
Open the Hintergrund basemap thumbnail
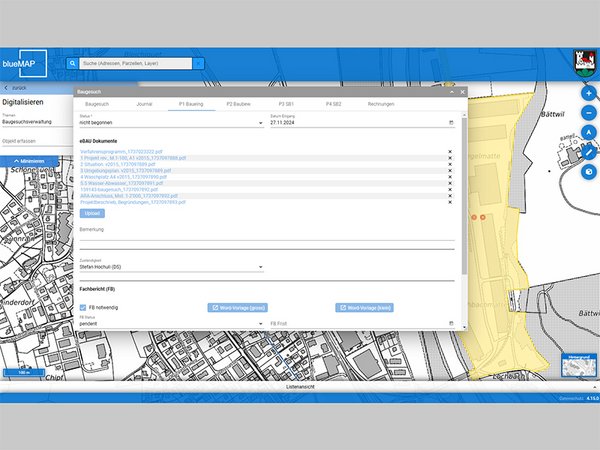(x=579, y=365)
